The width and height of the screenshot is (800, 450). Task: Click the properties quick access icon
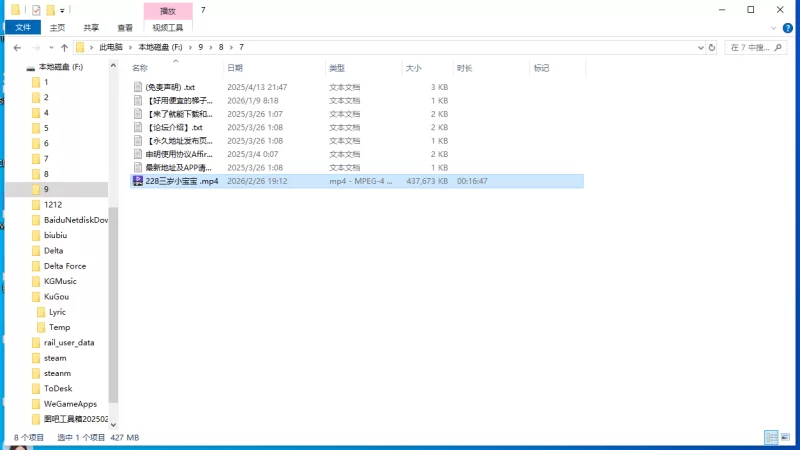coord(36,10)
